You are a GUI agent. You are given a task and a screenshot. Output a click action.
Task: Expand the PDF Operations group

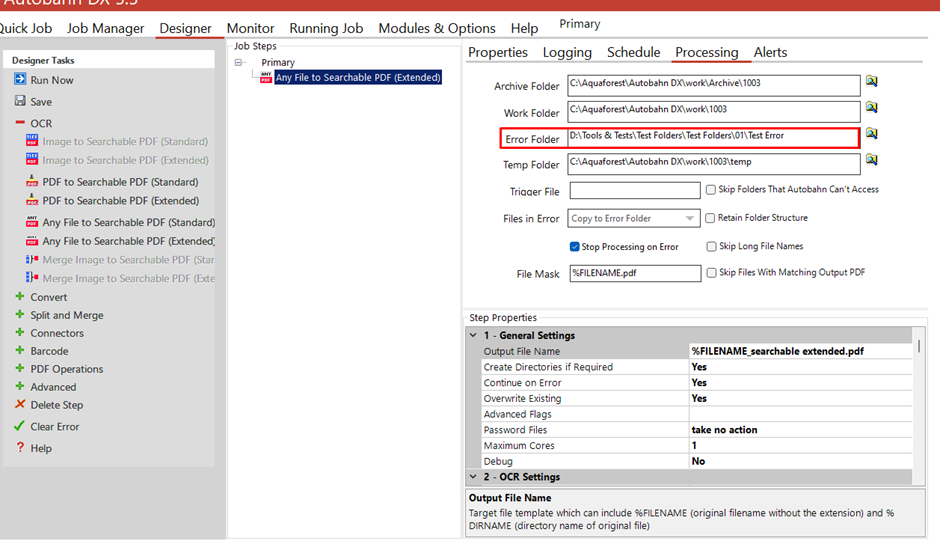coord(20,368)
